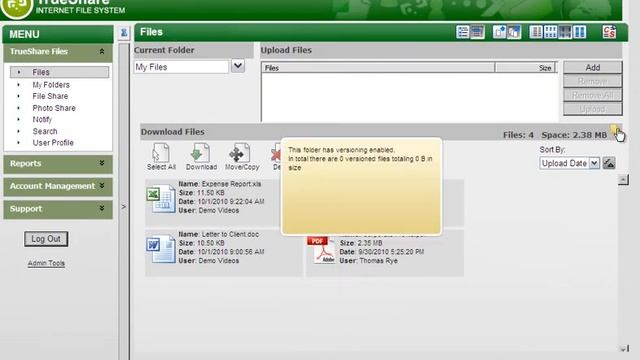
Task: Click the My Files folder field
Action: (181, 67)
